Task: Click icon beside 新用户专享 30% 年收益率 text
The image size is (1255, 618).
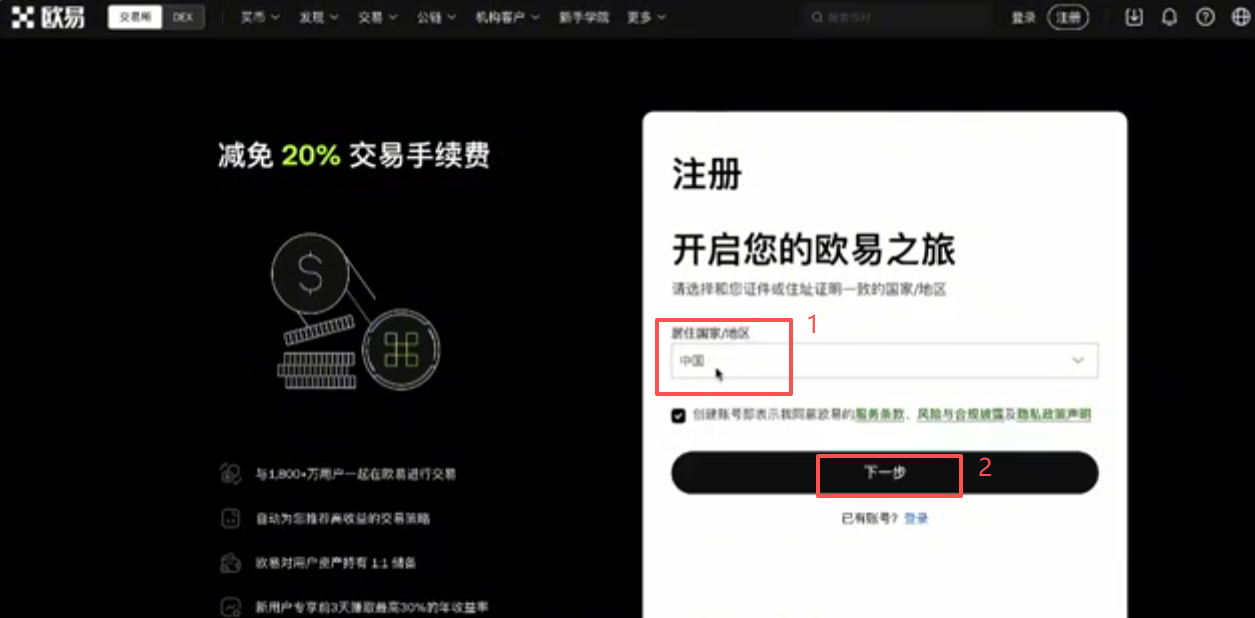Action: [x=231, y=606]
